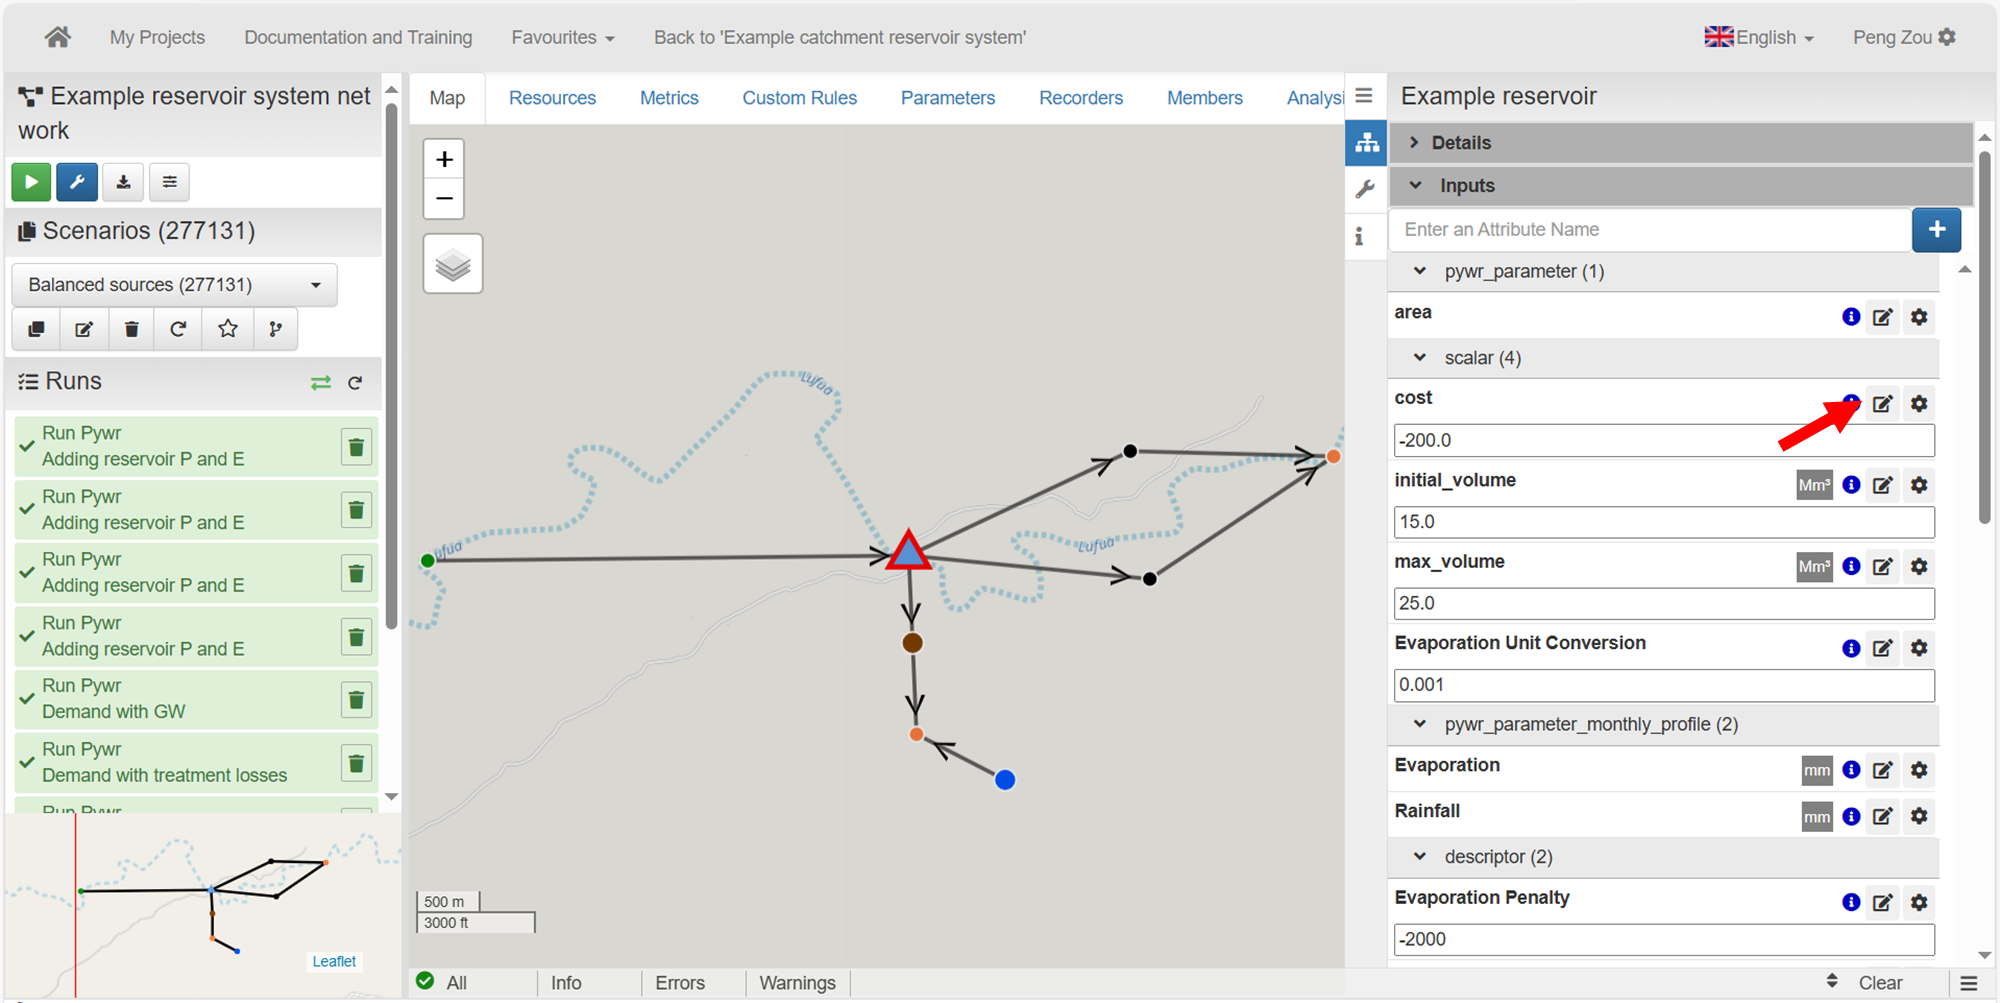Open gear settings for max_volume attribute

point(1918,567)
